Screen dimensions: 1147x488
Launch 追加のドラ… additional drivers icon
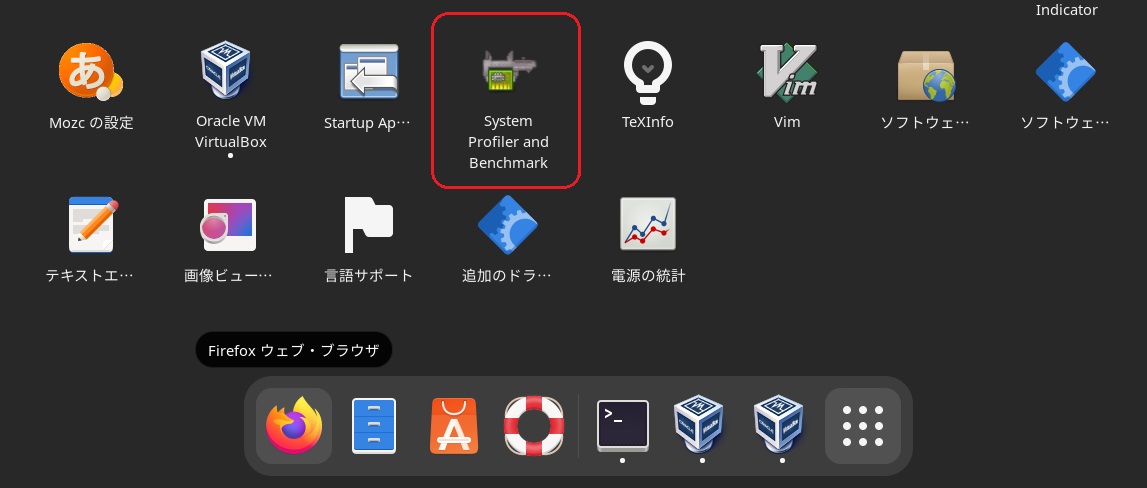coord(508,225)
